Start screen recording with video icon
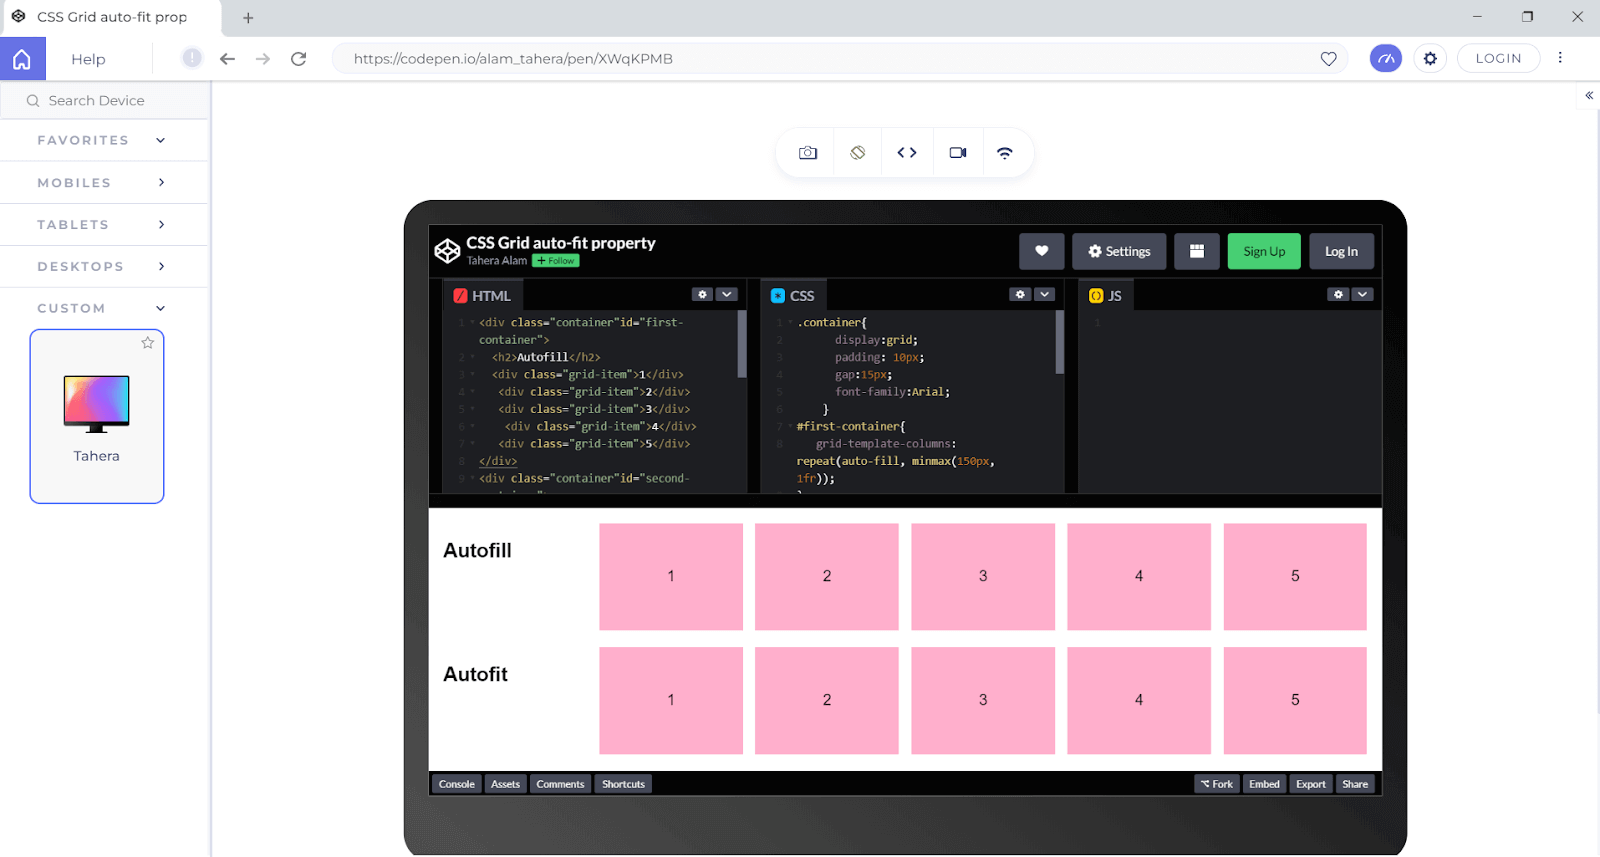The width and height of the screenshot is (1600, 857). 958,153
